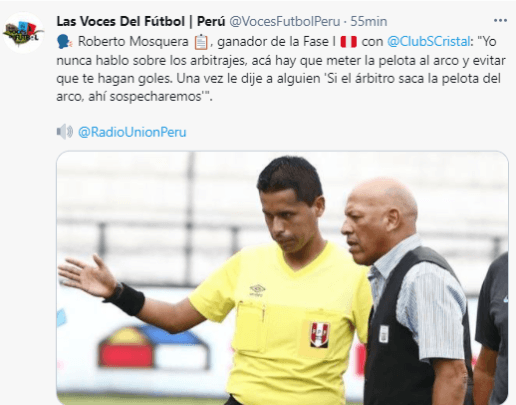Open the @VocesFutbolPeru handle
The width and height of the screenshot is (516, 405).
[285, 21]
